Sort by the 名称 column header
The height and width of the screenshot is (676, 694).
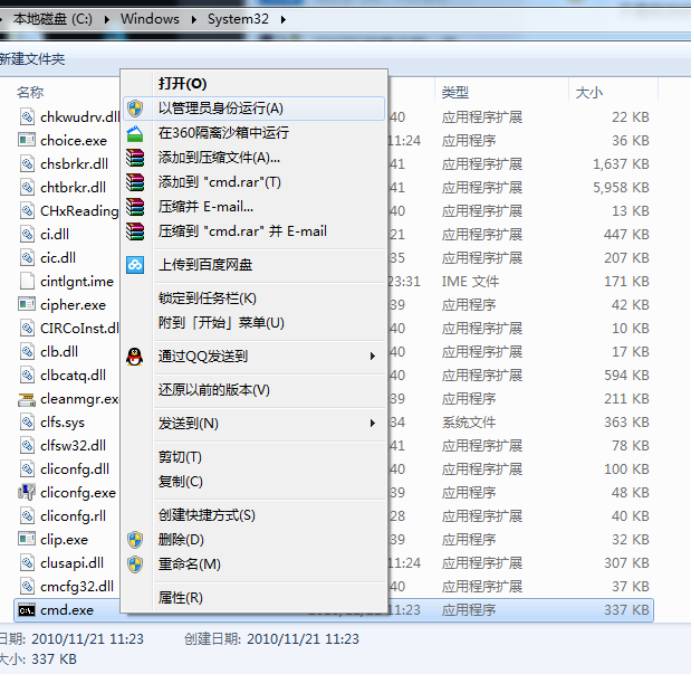tap(30, 93)
